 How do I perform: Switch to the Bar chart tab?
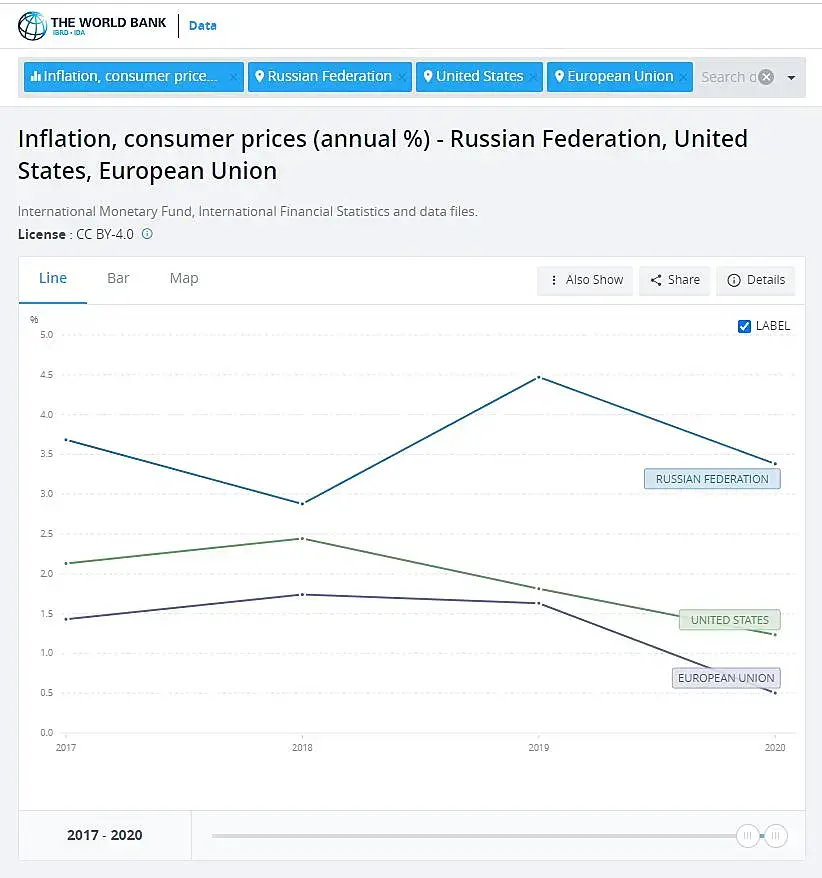click(118, 278)
